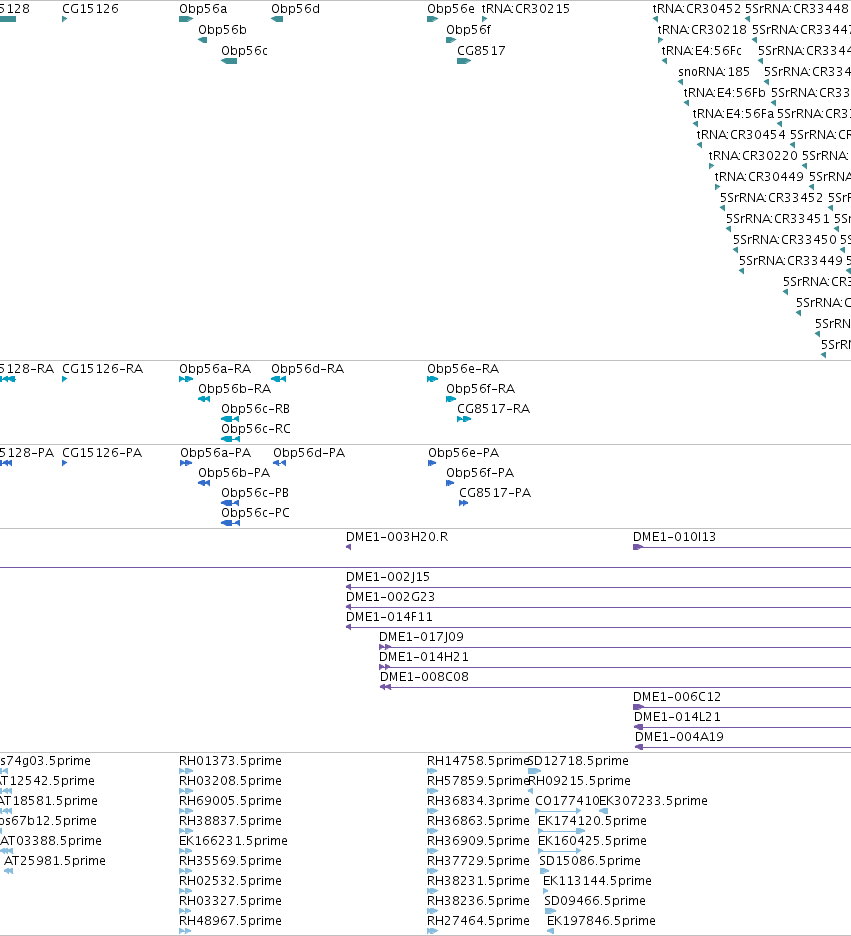Select the AT25981.5prime EST label

[55, 861]
